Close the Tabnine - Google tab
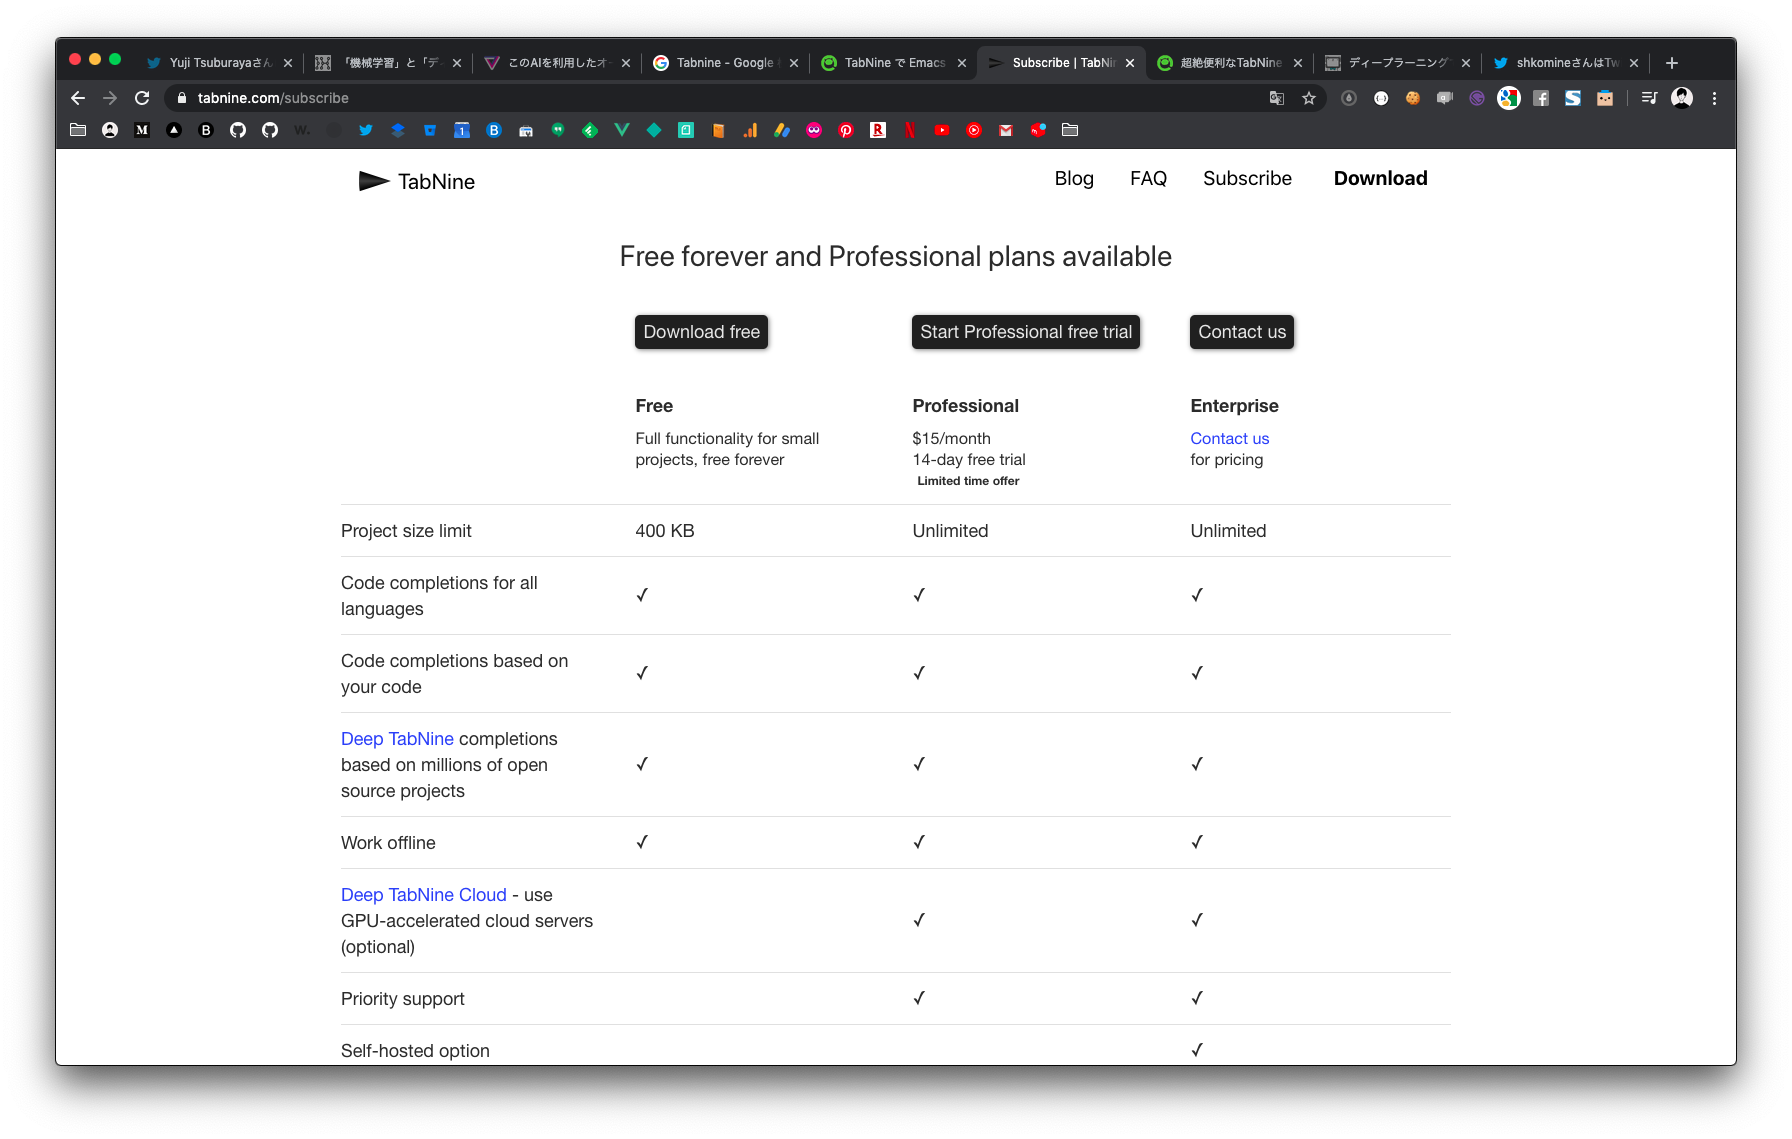Viewport: 1792px width, 1139px height. click(794, 63)
